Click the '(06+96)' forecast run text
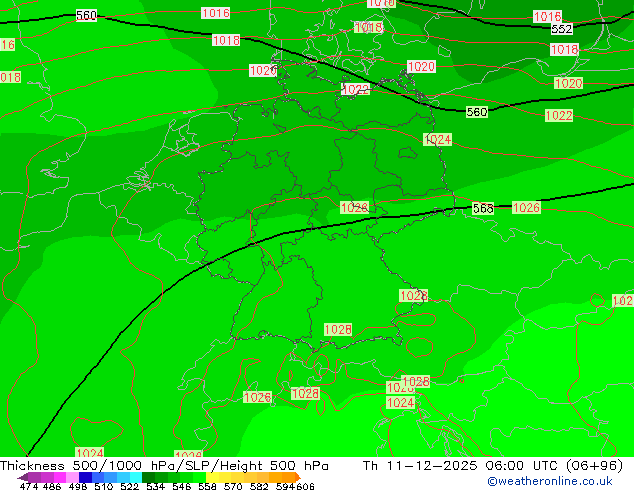The image size is (634, 490). pyautogui.click(x=594, y=466)
